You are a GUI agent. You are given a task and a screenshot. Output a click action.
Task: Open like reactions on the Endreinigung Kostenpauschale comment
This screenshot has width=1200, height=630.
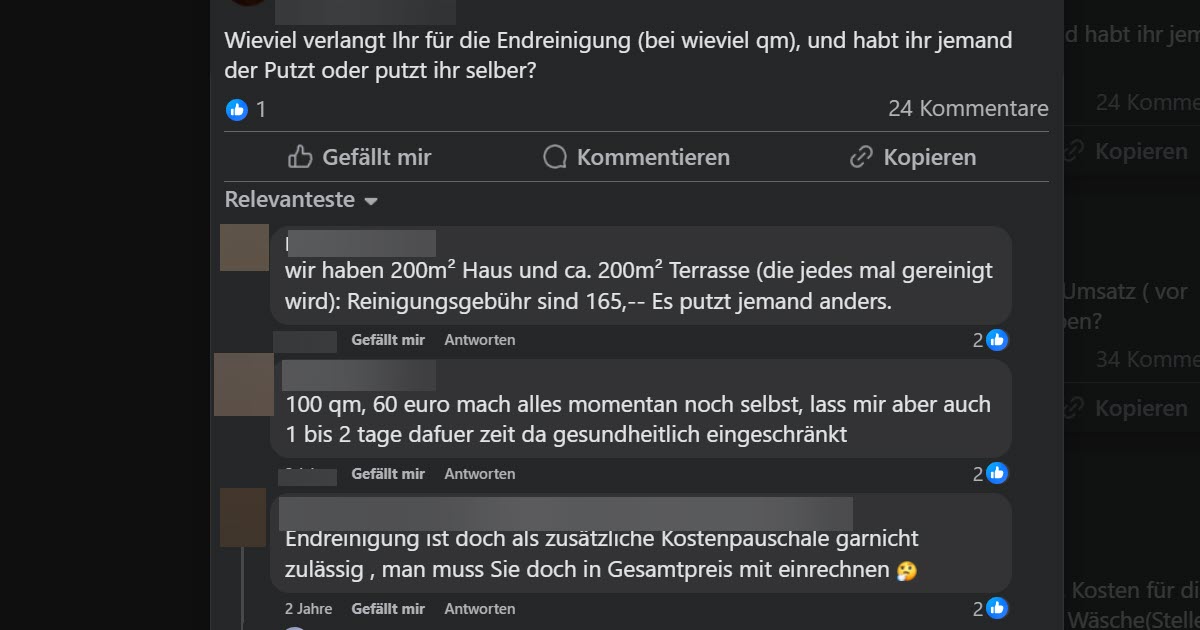pyautogui.click(x=991, y=608)
